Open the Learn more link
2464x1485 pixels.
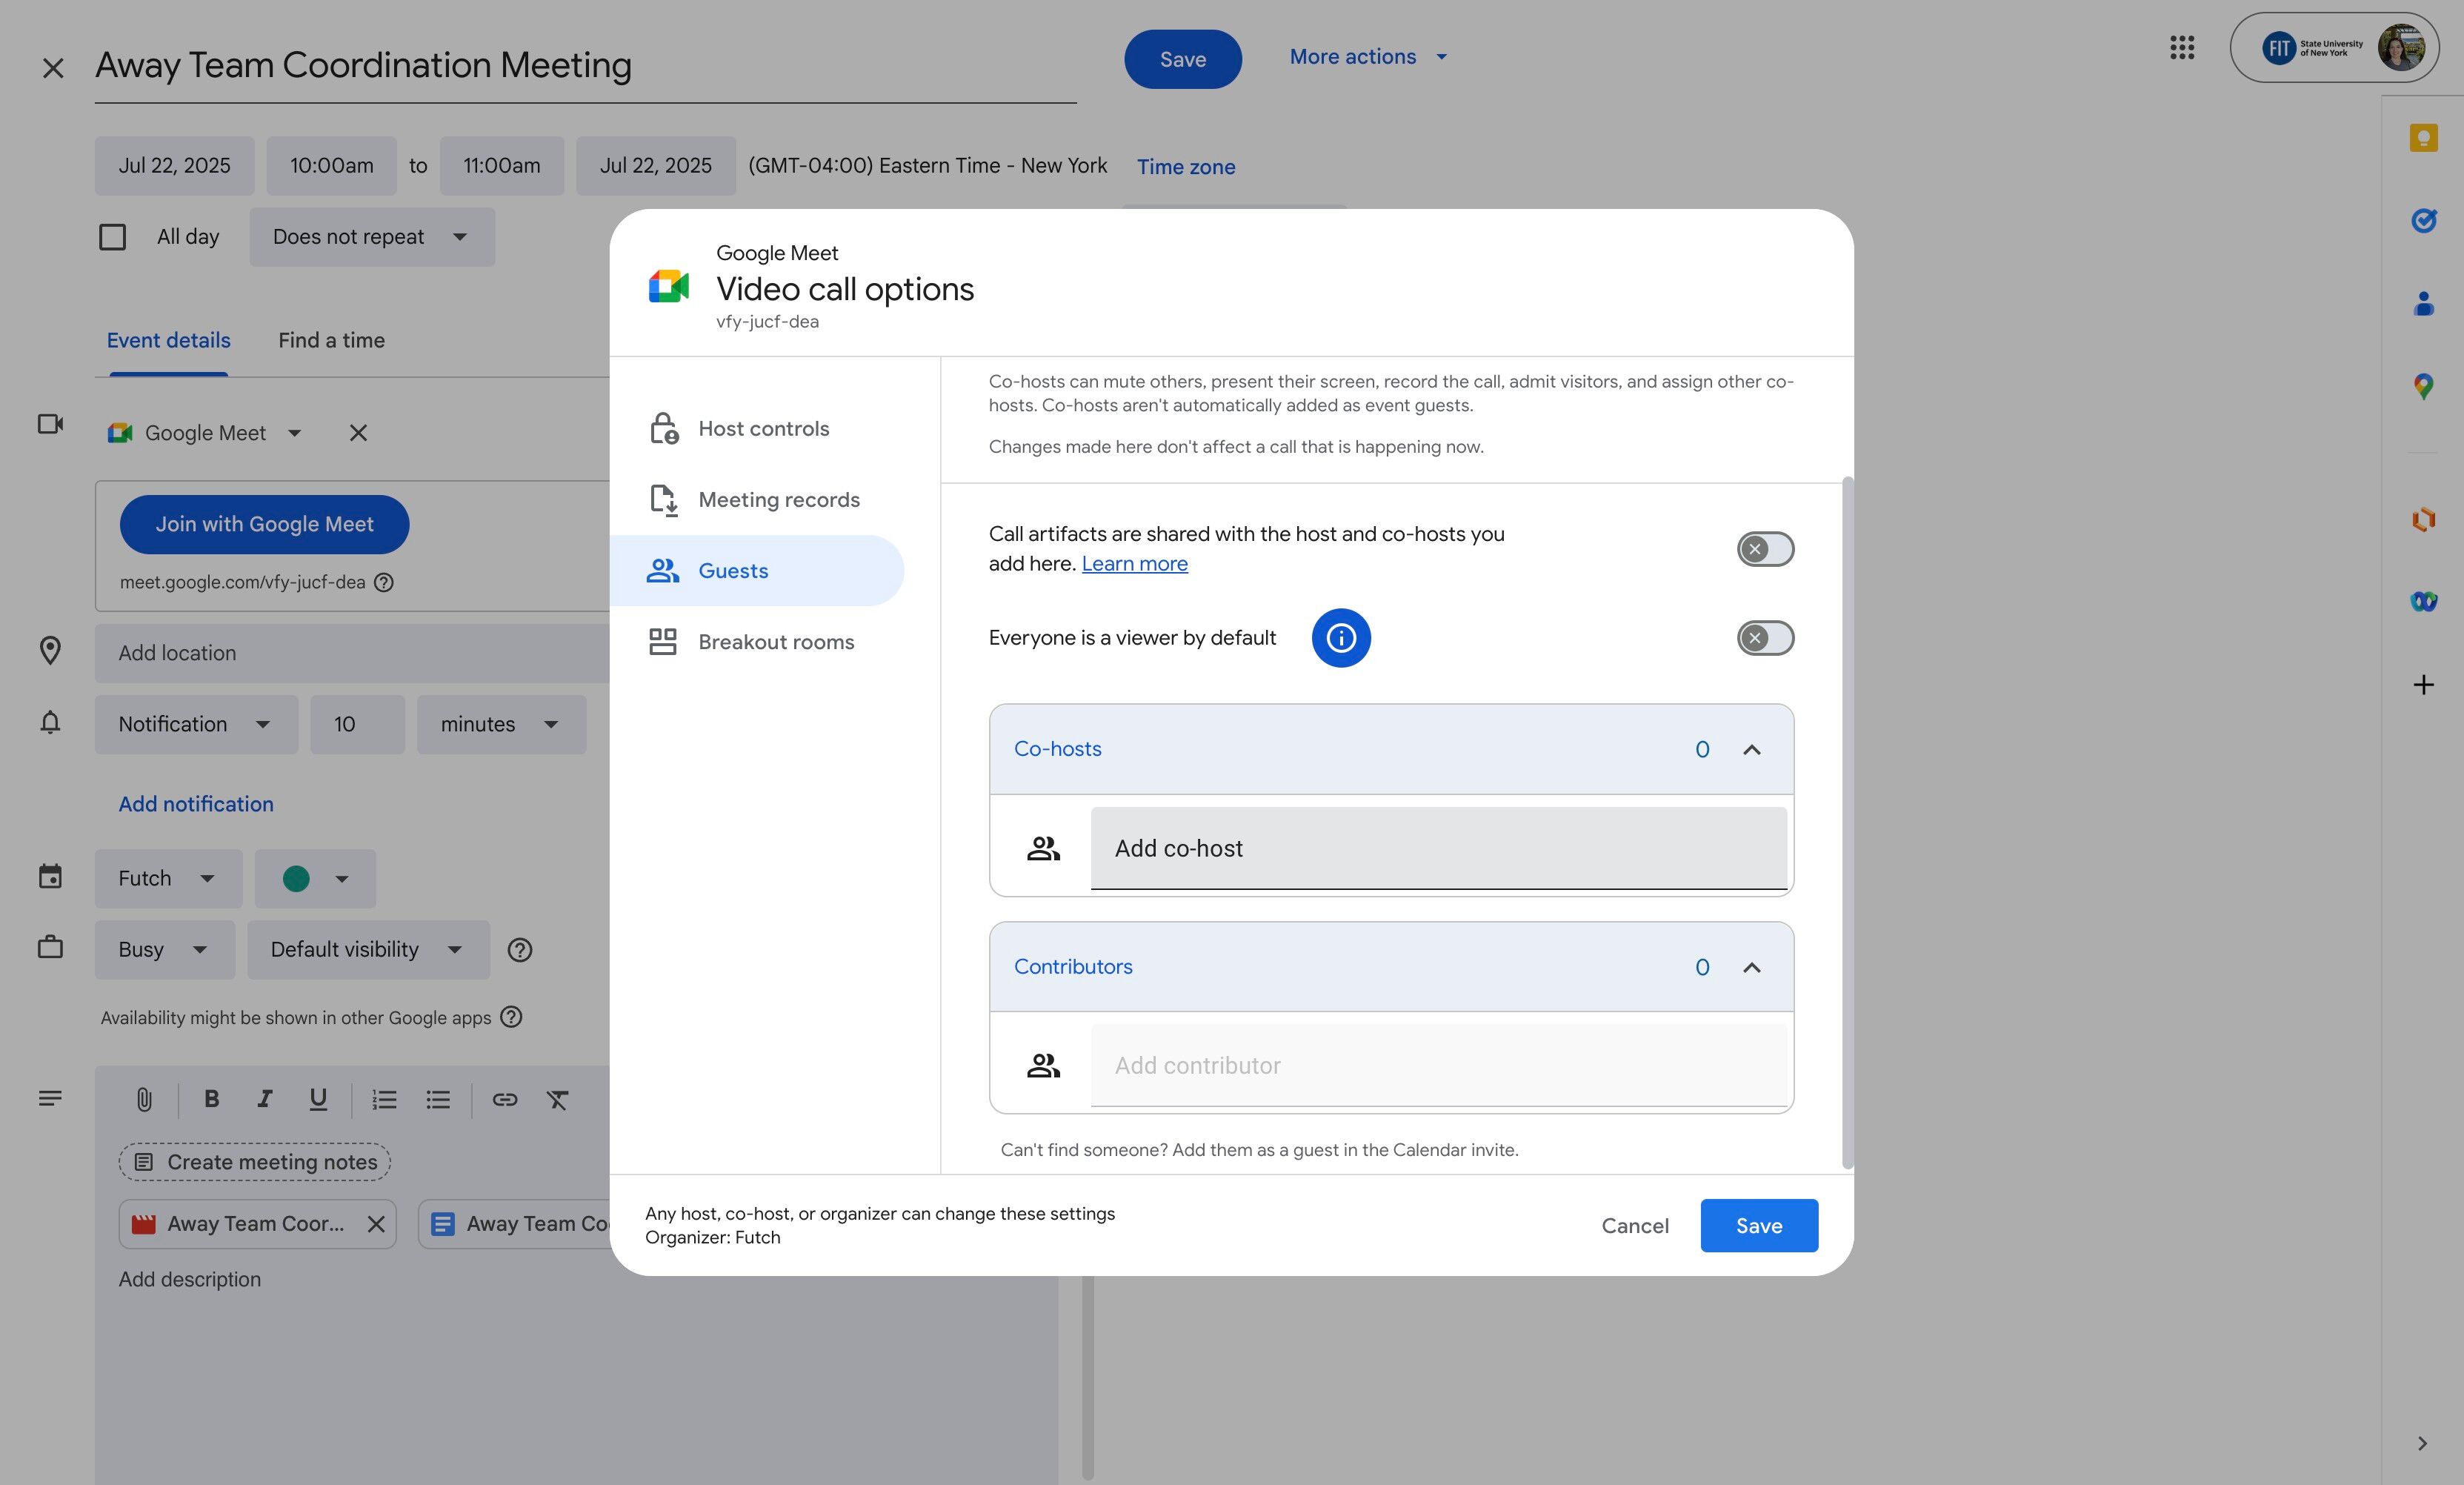pyautogui.click(x=1134, y=564)
